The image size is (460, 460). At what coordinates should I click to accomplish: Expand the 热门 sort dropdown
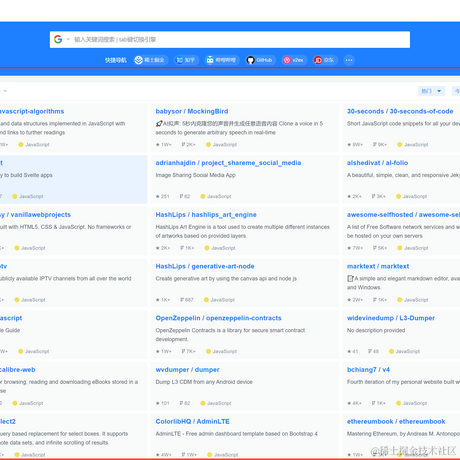[431, 91]
